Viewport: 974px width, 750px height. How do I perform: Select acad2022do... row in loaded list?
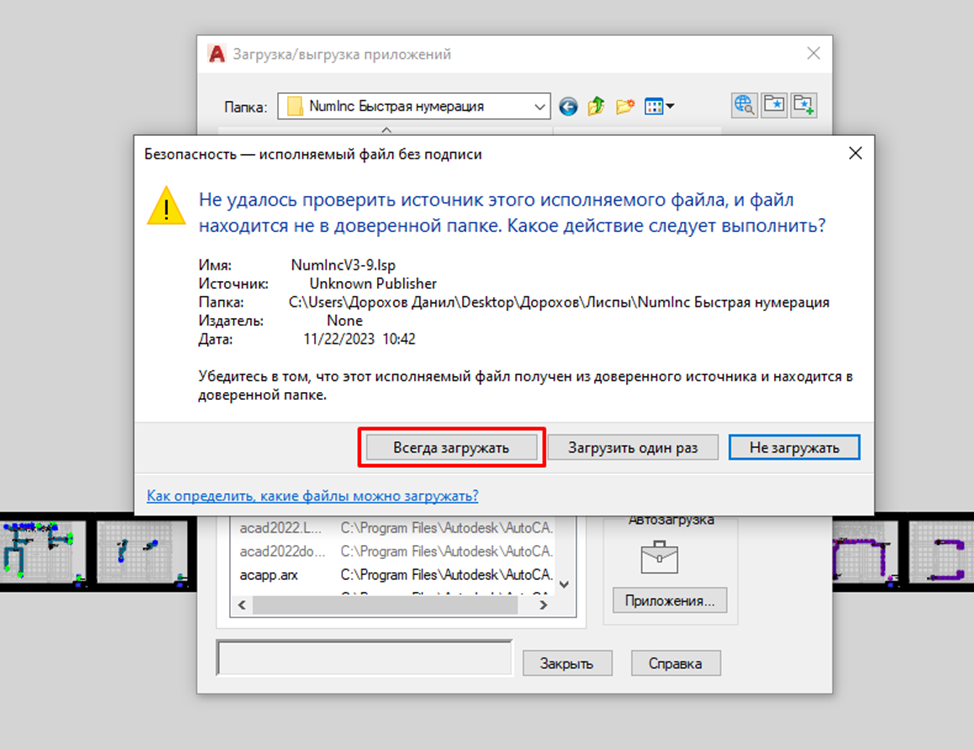coord(396,551)
